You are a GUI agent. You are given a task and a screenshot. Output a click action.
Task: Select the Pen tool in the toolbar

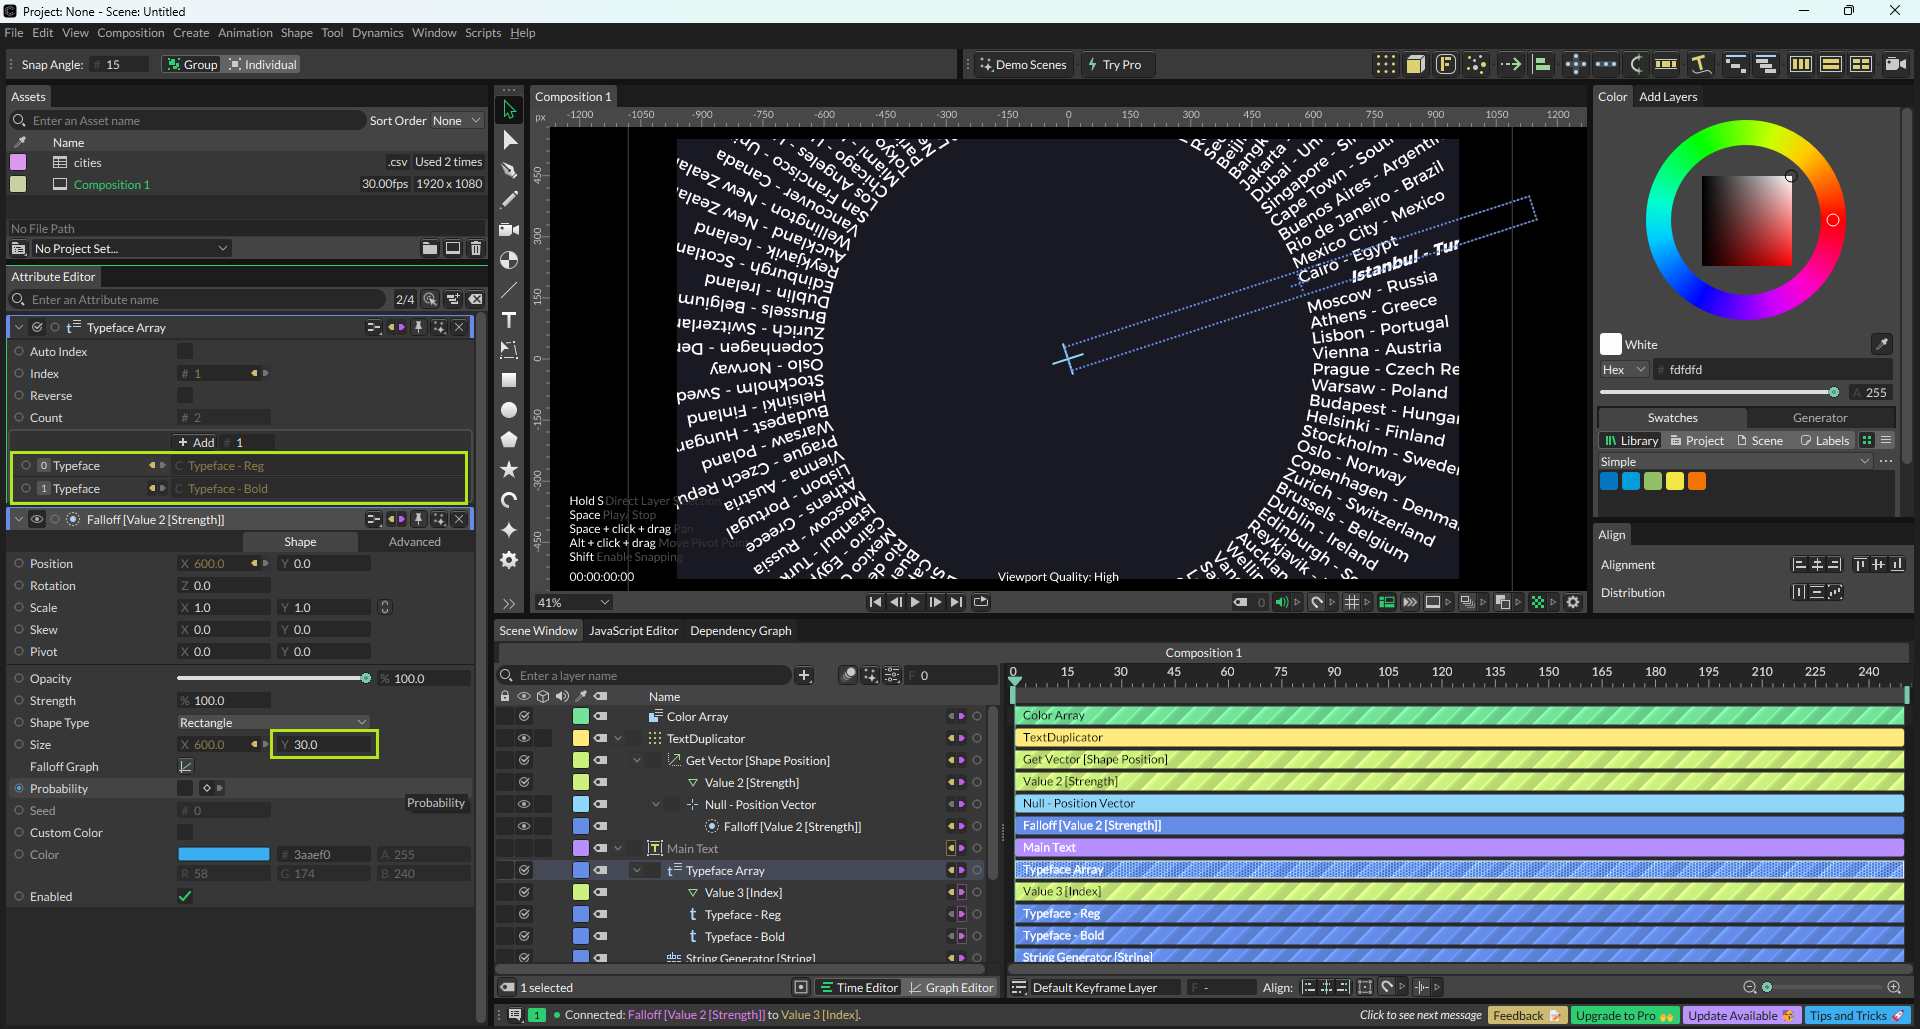pos(509,170)
